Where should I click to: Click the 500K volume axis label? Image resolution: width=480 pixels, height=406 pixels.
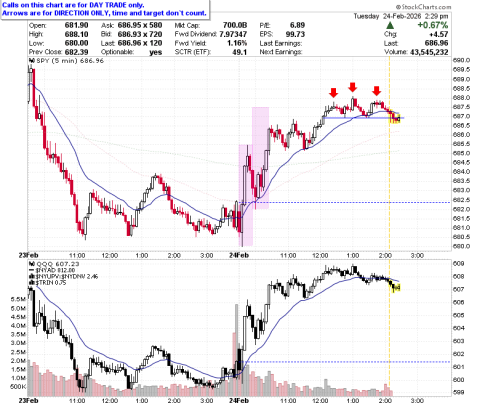[18, 387]
